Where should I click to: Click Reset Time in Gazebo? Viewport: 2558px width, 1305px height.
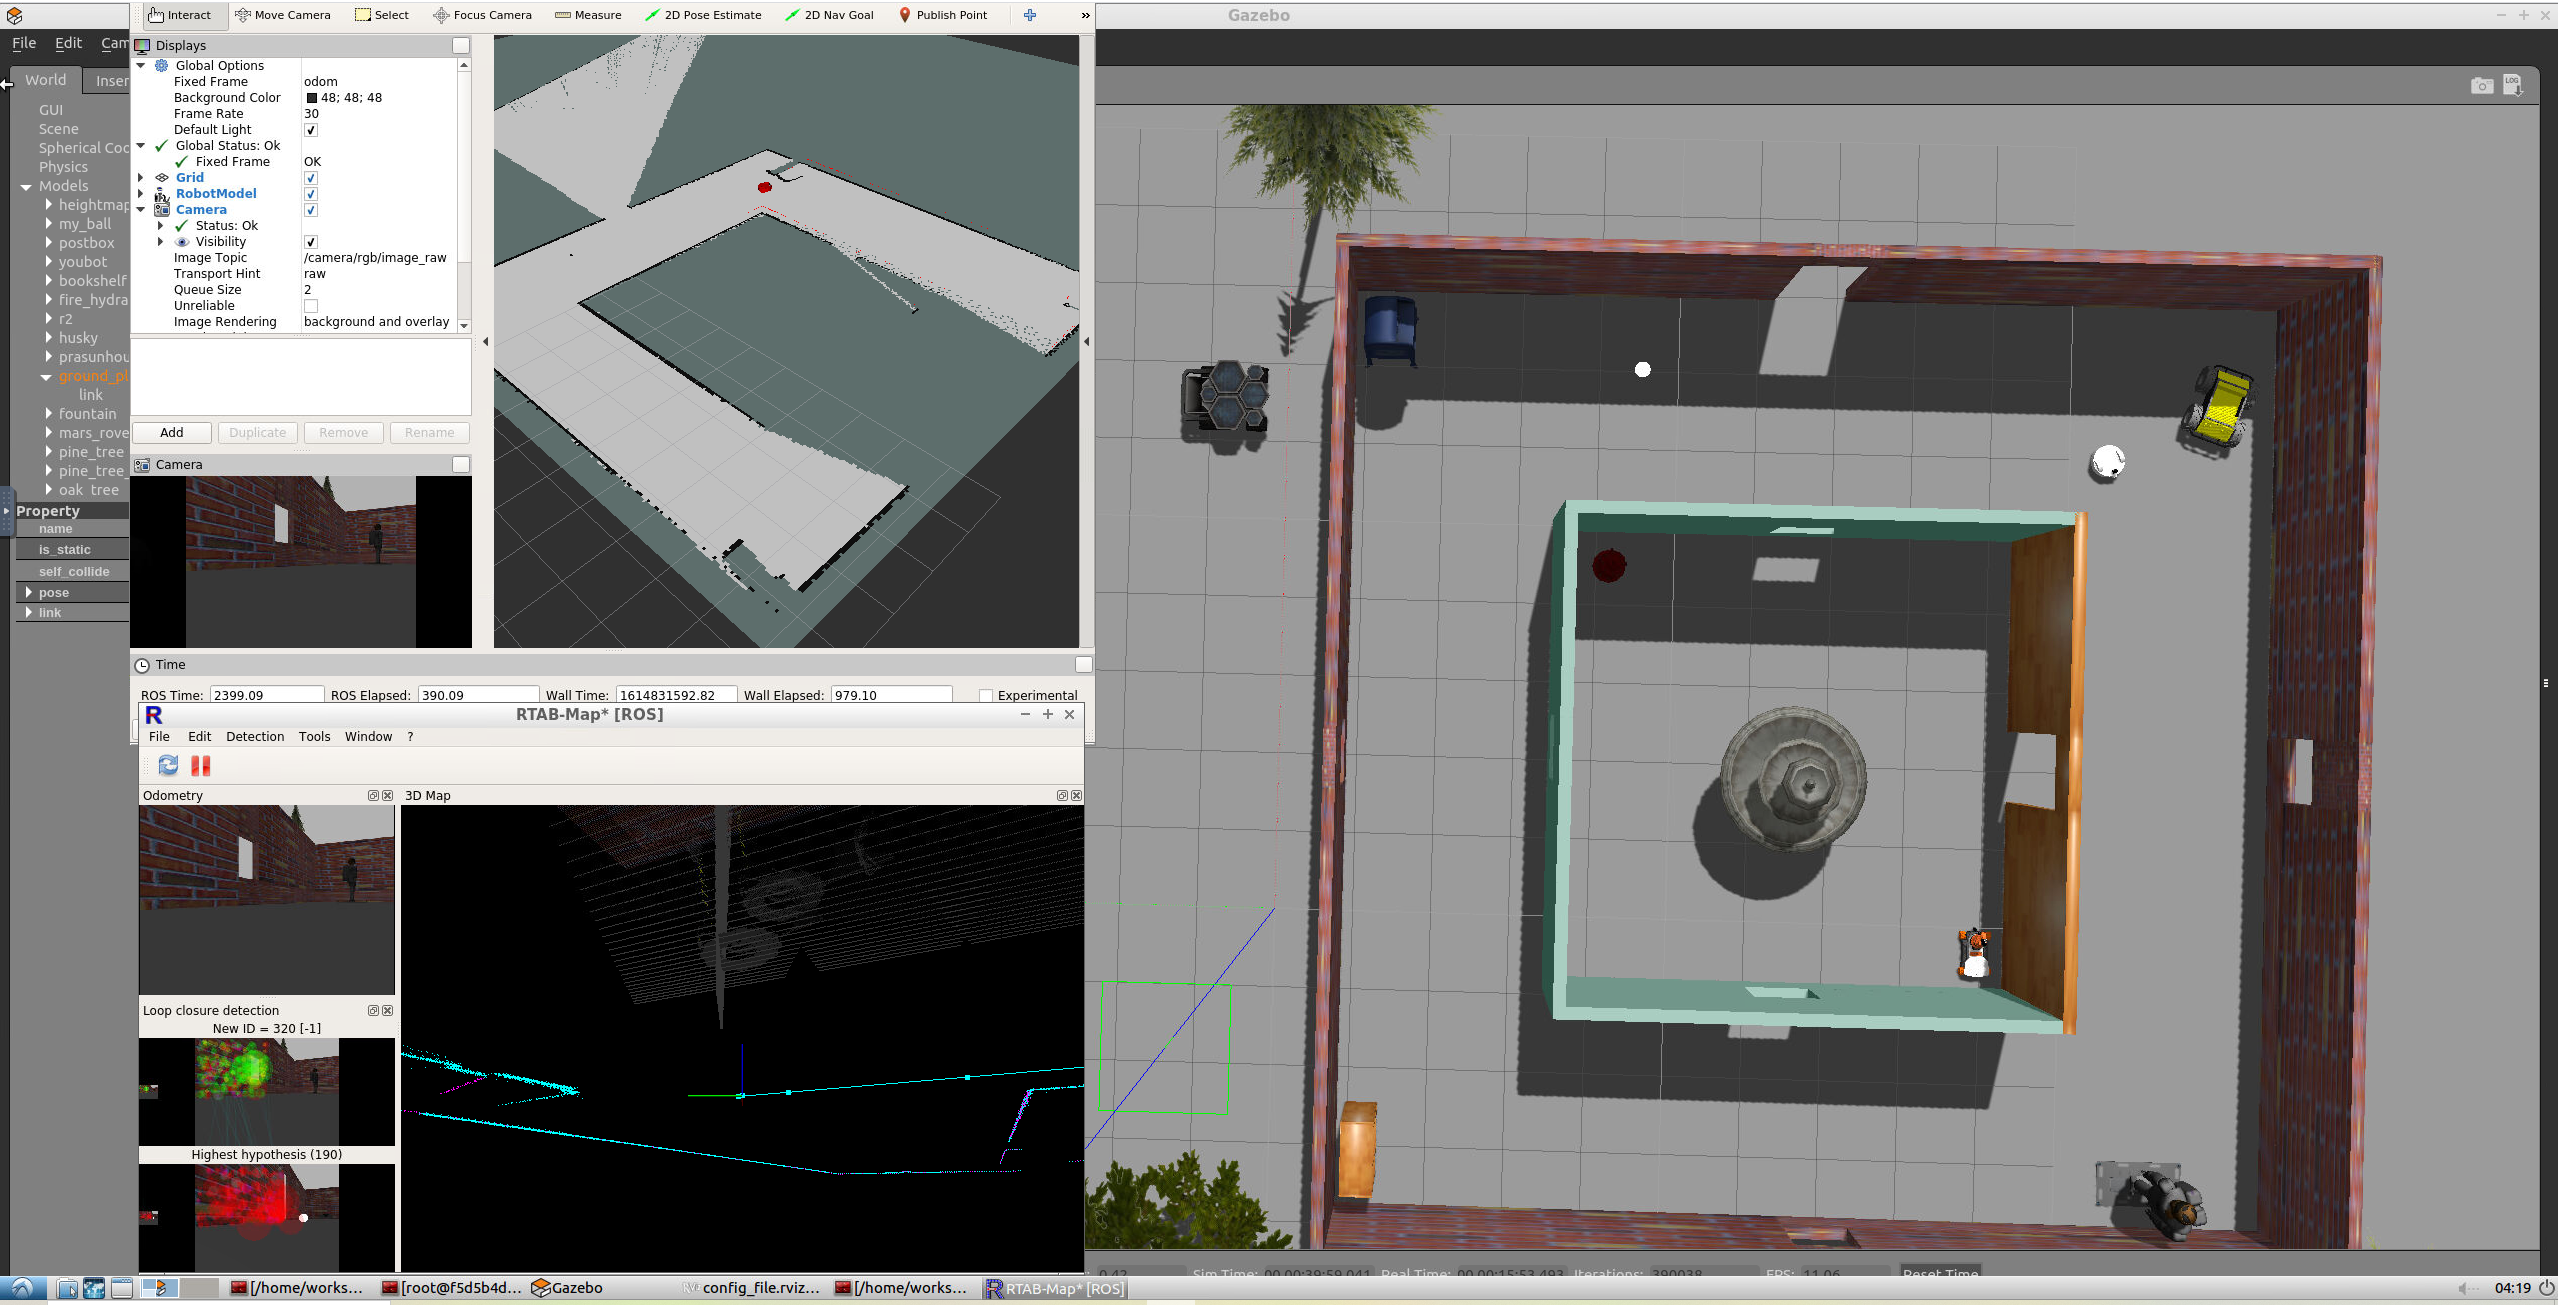[x=1940, y=1273]
